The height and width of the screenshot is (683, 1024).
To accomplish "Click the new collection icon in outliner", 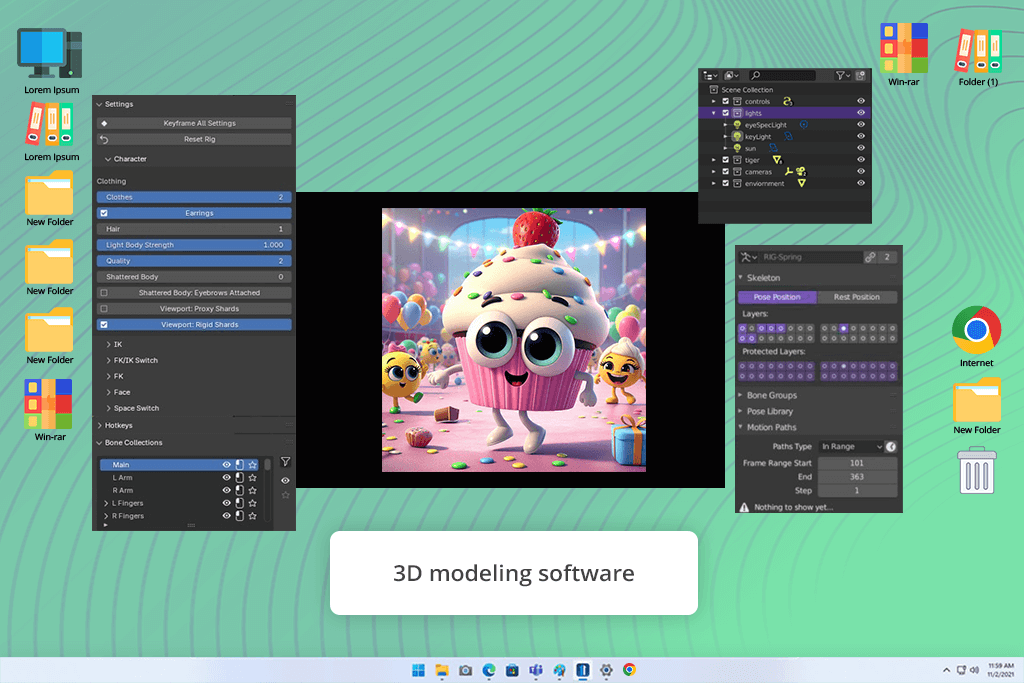I will [861, 76].
